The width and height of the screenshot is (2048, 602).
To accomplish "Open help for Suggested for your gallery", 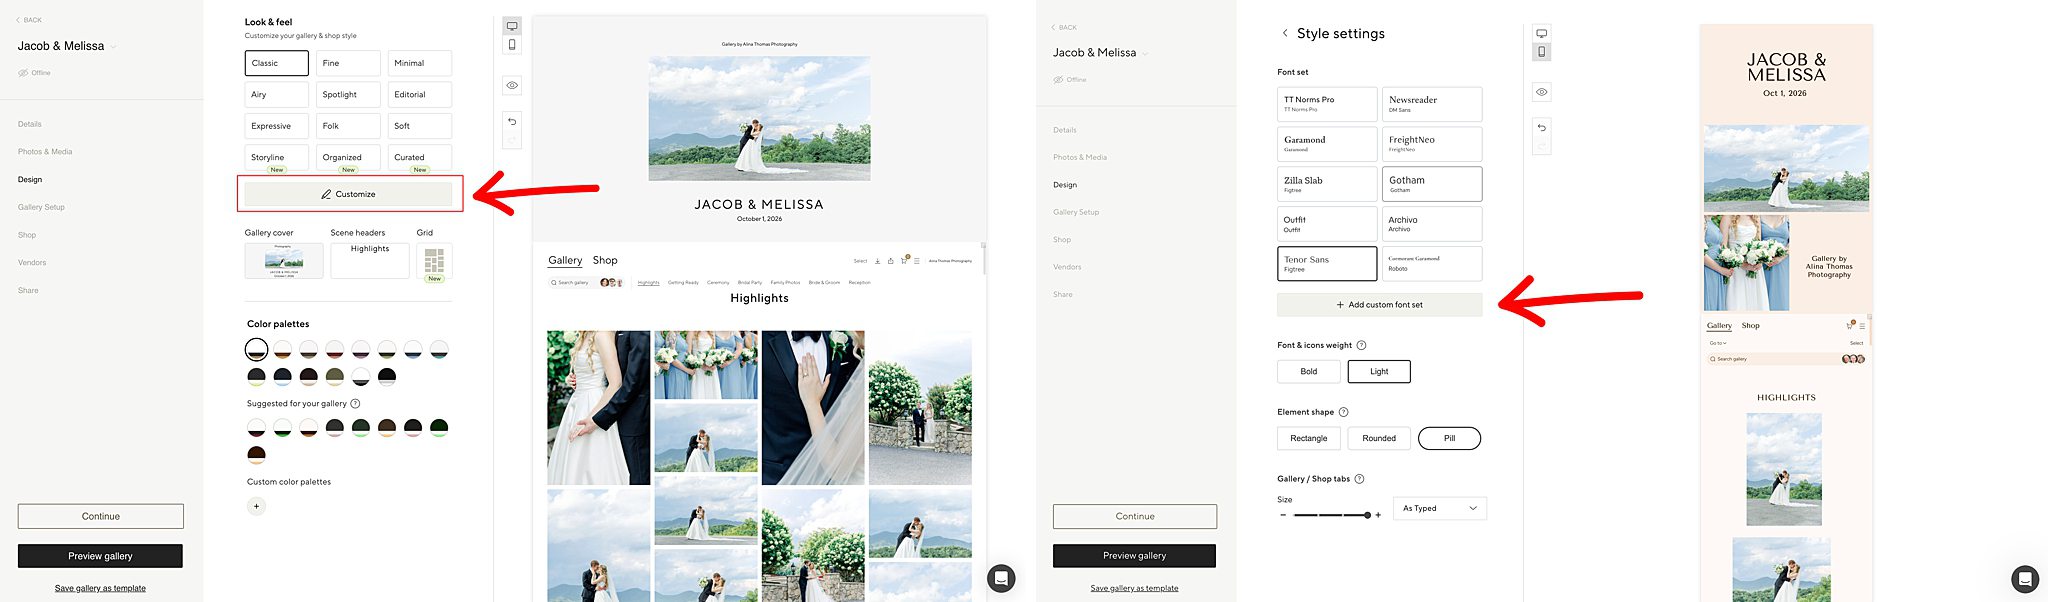I will click(355, 404).
